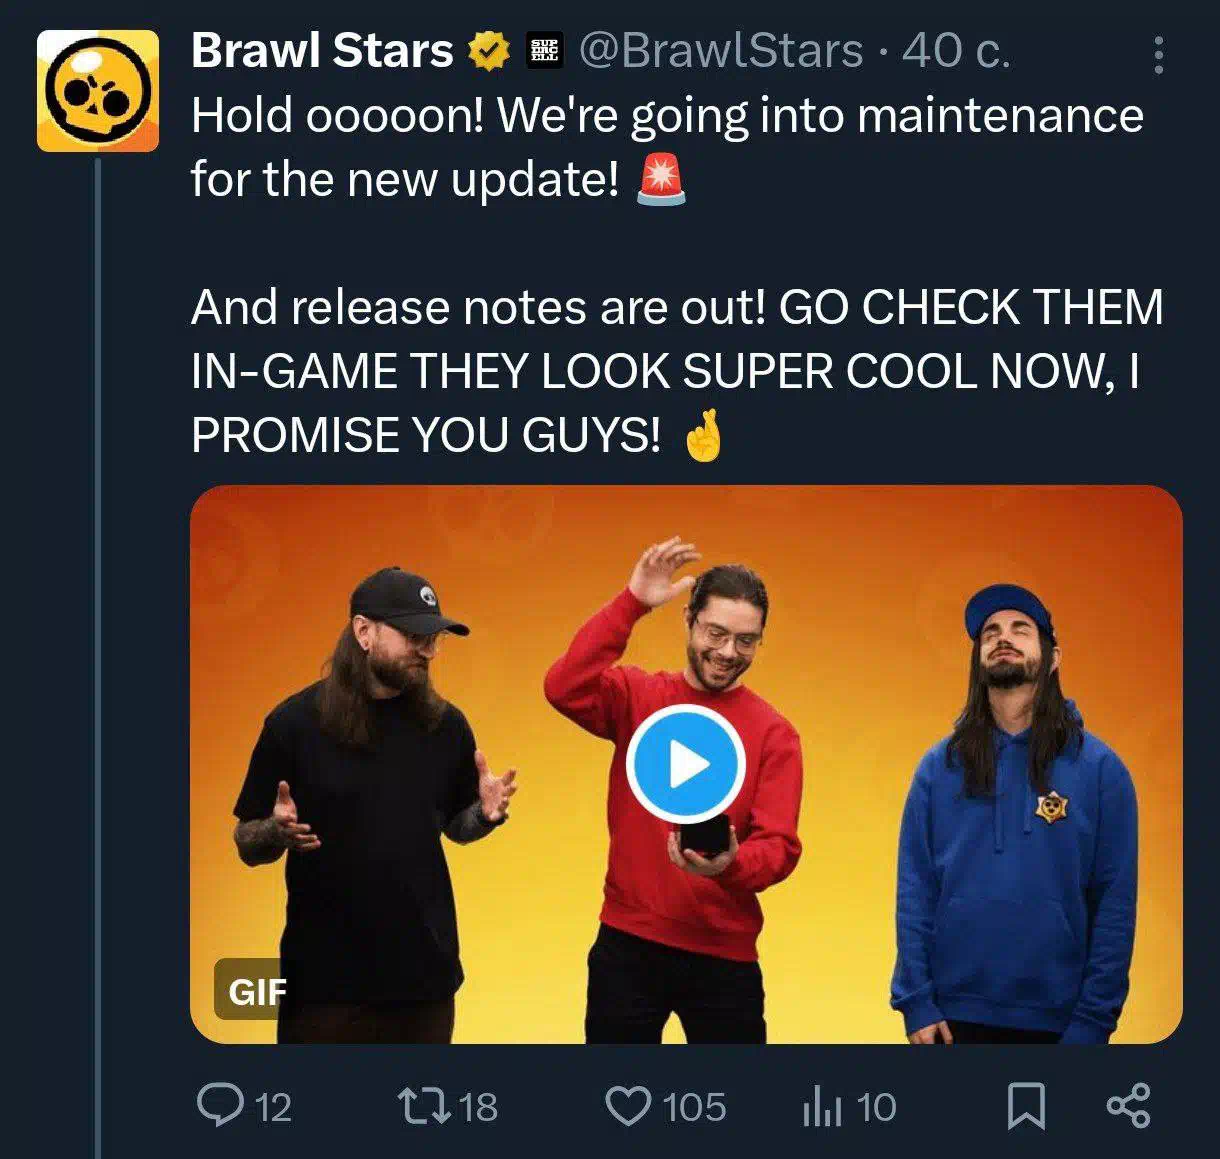This screenshot has width=1220, height=1159.
Task: Click the man in blue hoodie thumbnail
Action: [1016, 812]
